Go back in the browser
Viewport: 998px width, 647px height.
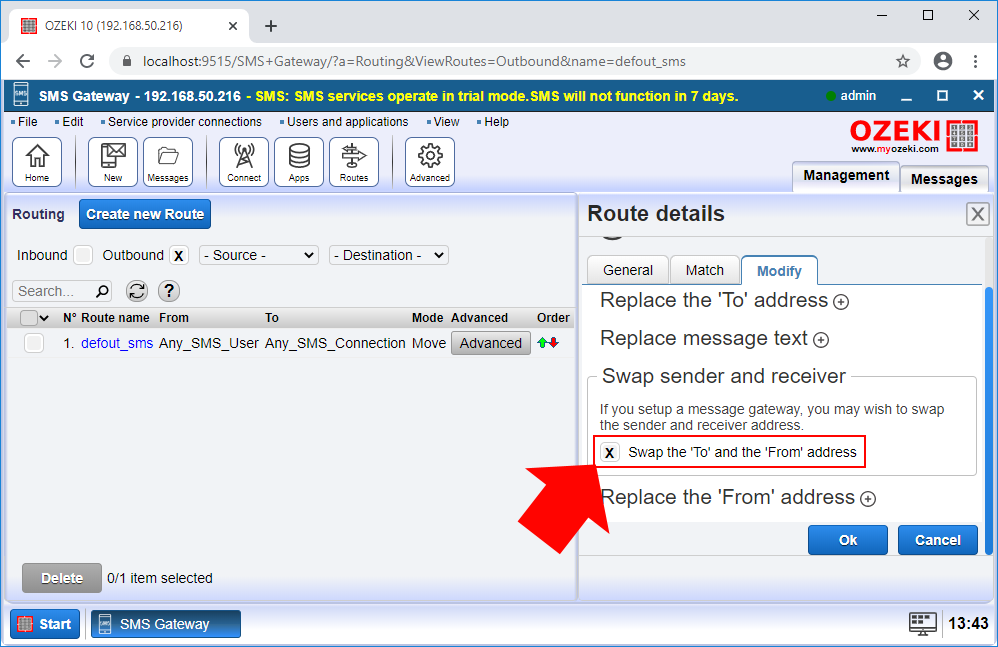[23, 61]
